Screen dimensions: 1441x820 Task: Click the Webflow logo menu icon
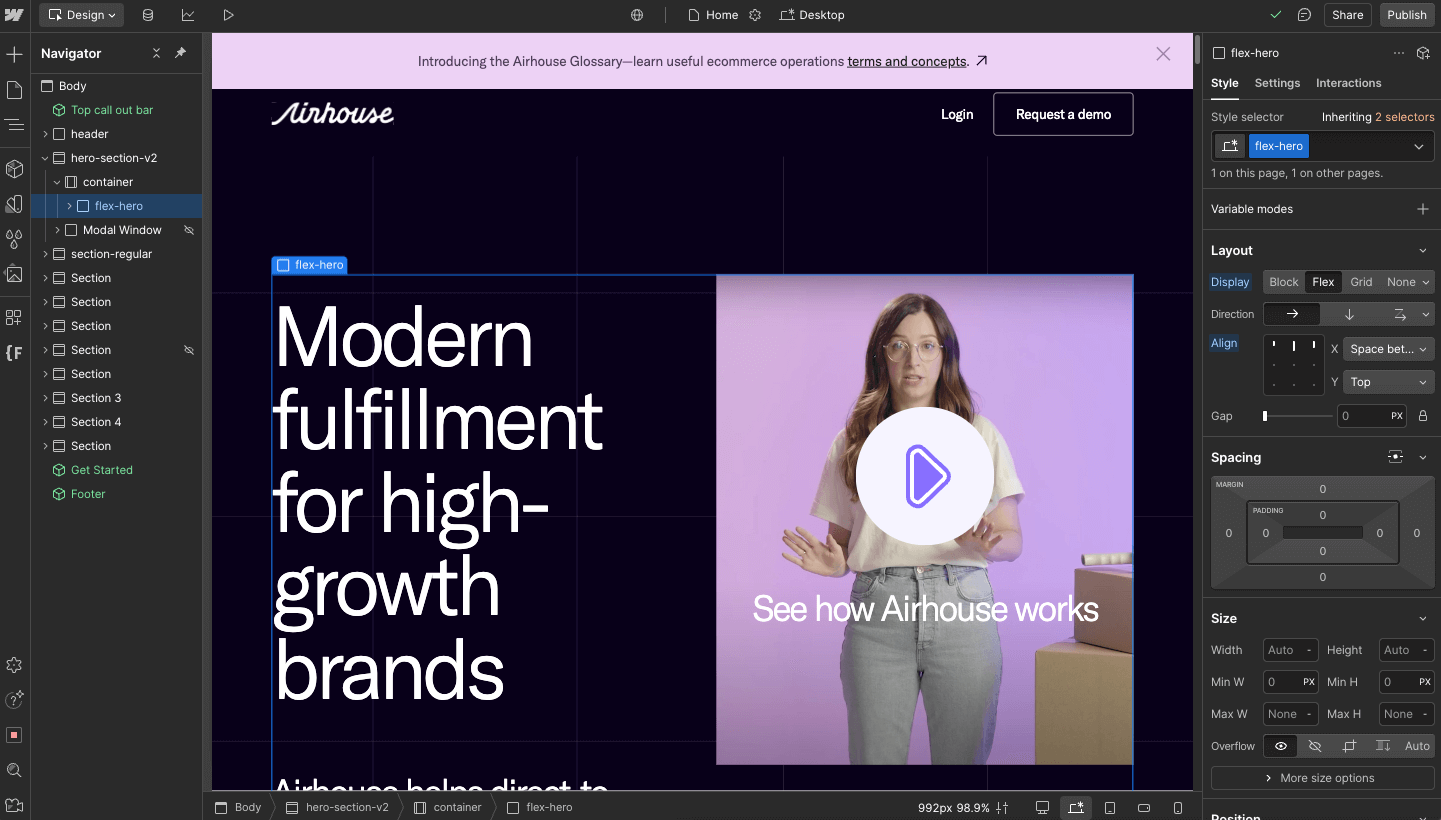[14, 15]
